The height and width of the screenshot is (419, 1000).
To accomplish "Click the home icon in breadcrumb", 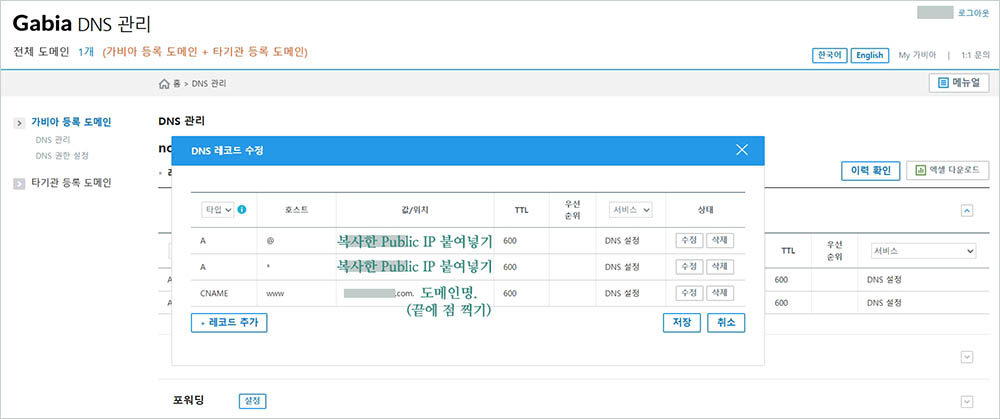I will point(163,84).
